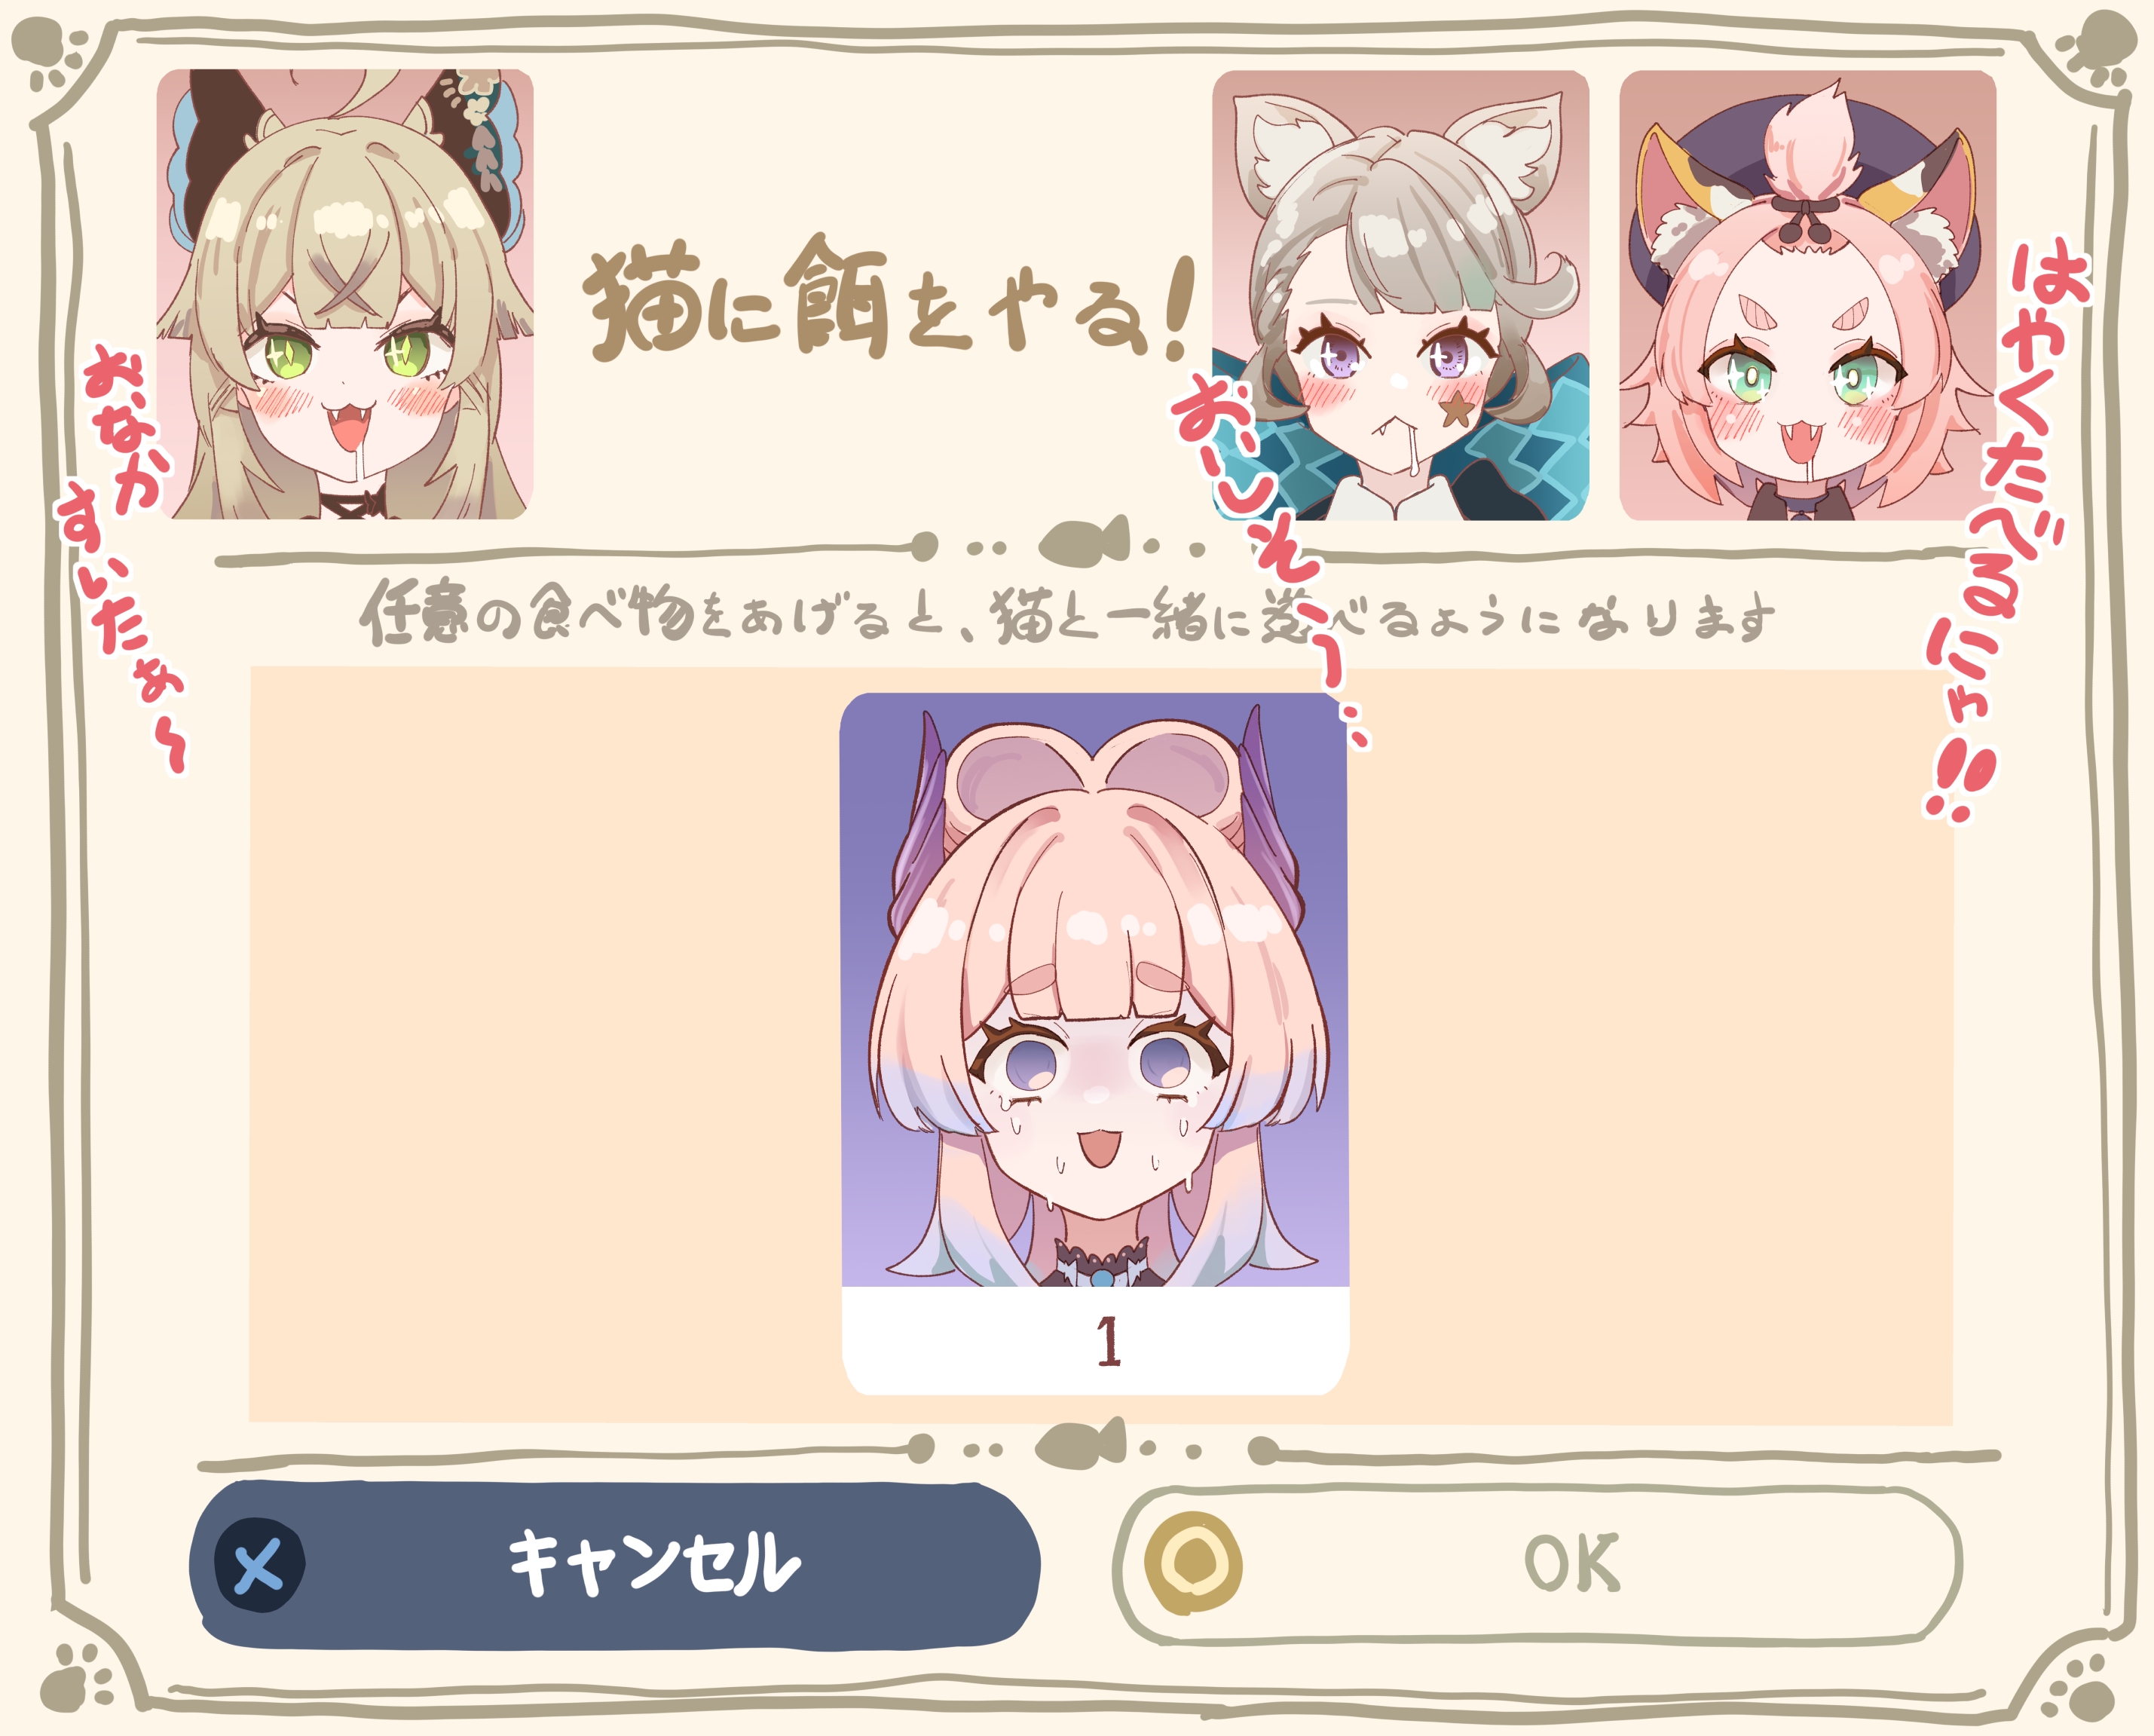Click the 任意の食べ物 instruction text line
The image size is (2154, 1736).
pos(1068,612)
